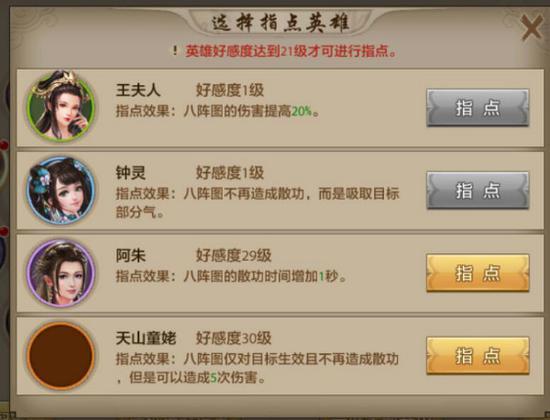
Task: Click the gray 指点 button for 钟灵
Action: 477,190
